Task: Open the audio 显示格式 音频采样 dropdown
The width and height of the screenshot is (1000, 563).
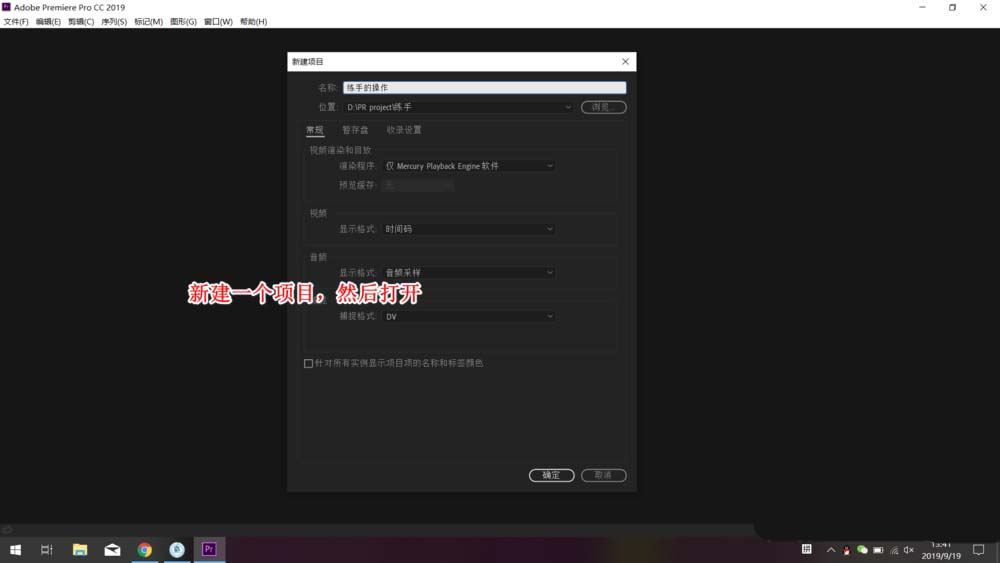Action: (469, 272)
